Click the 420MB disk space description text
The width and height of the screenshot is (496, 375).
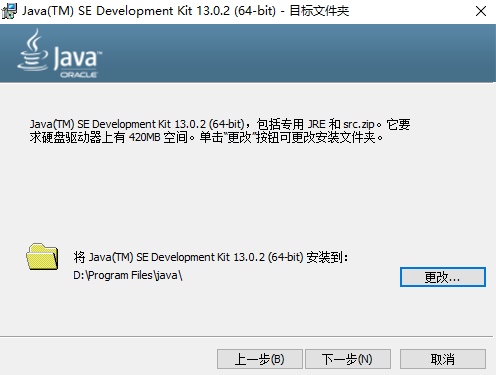(220, 131)
